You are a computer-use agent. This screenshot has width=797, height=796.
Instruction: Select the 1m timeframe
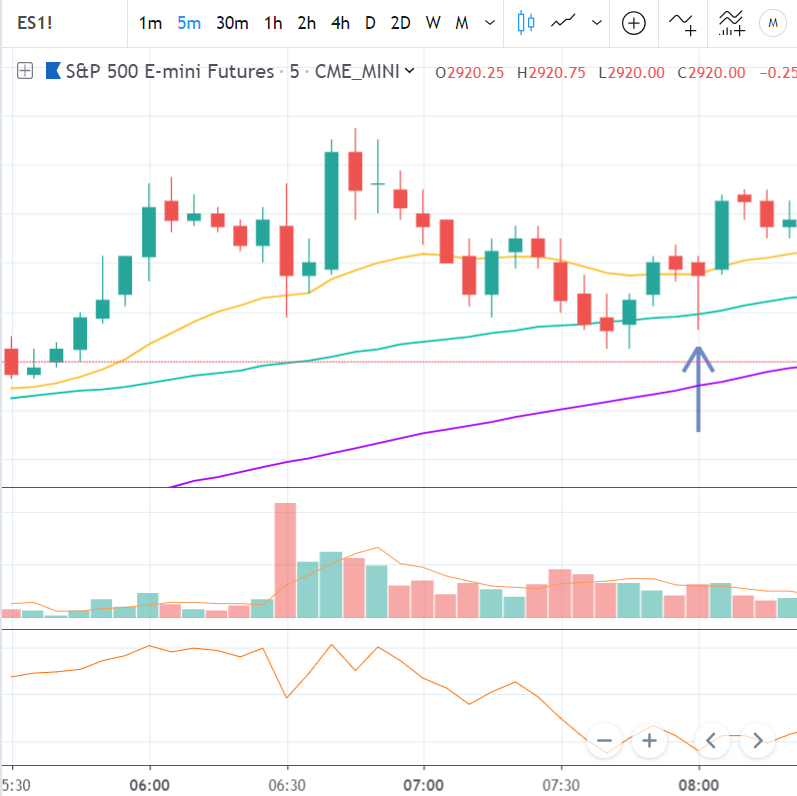(150, 23)
